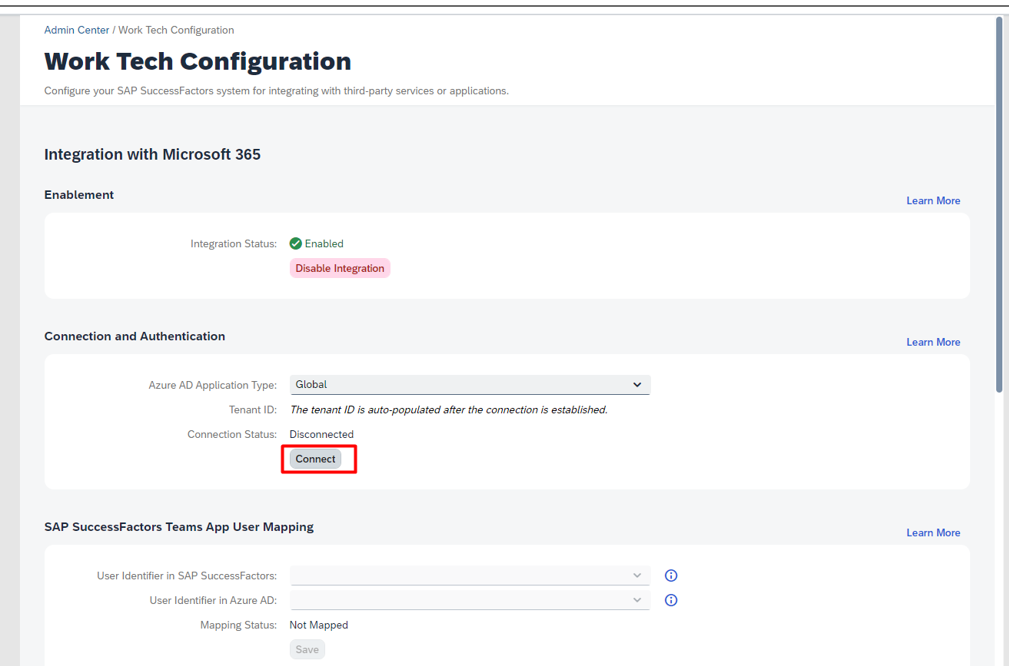Click the Connect button

315,459
